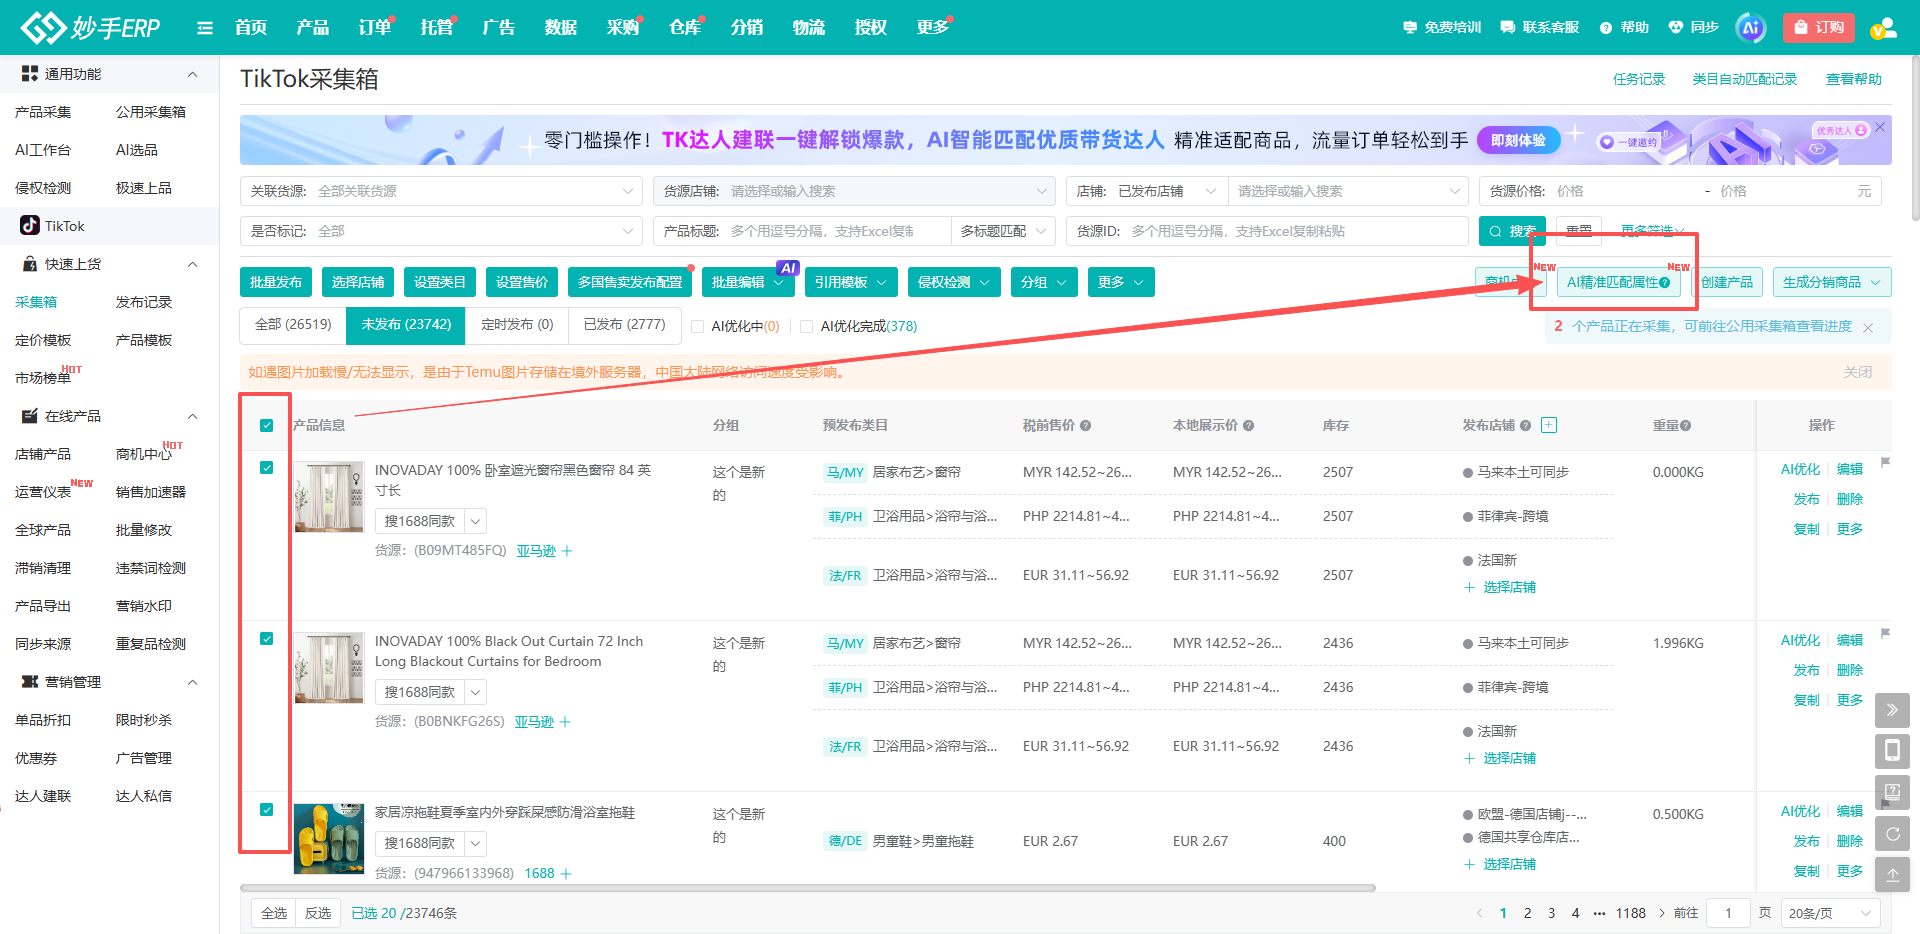Click the weight column help icon
The height and width of the screenshot is (934, 1920).
pyautogui.click(x=1685, y=425)
